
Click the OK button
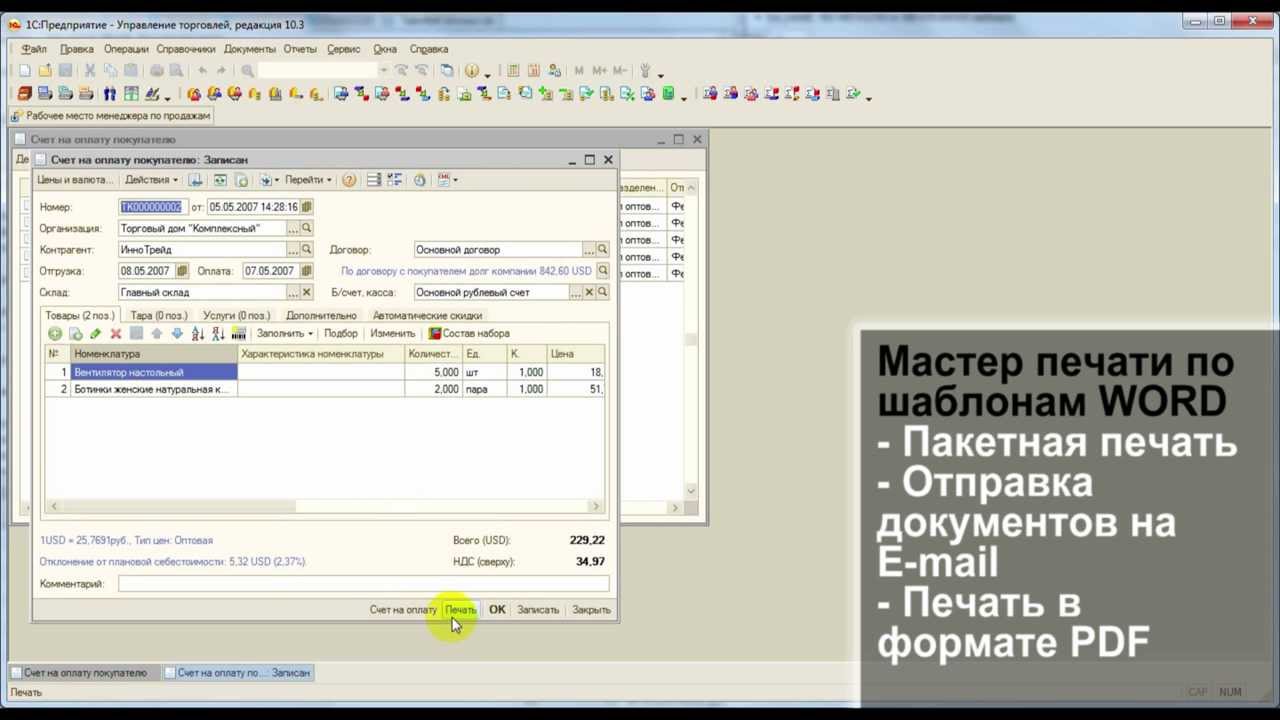tap(497, 610)
